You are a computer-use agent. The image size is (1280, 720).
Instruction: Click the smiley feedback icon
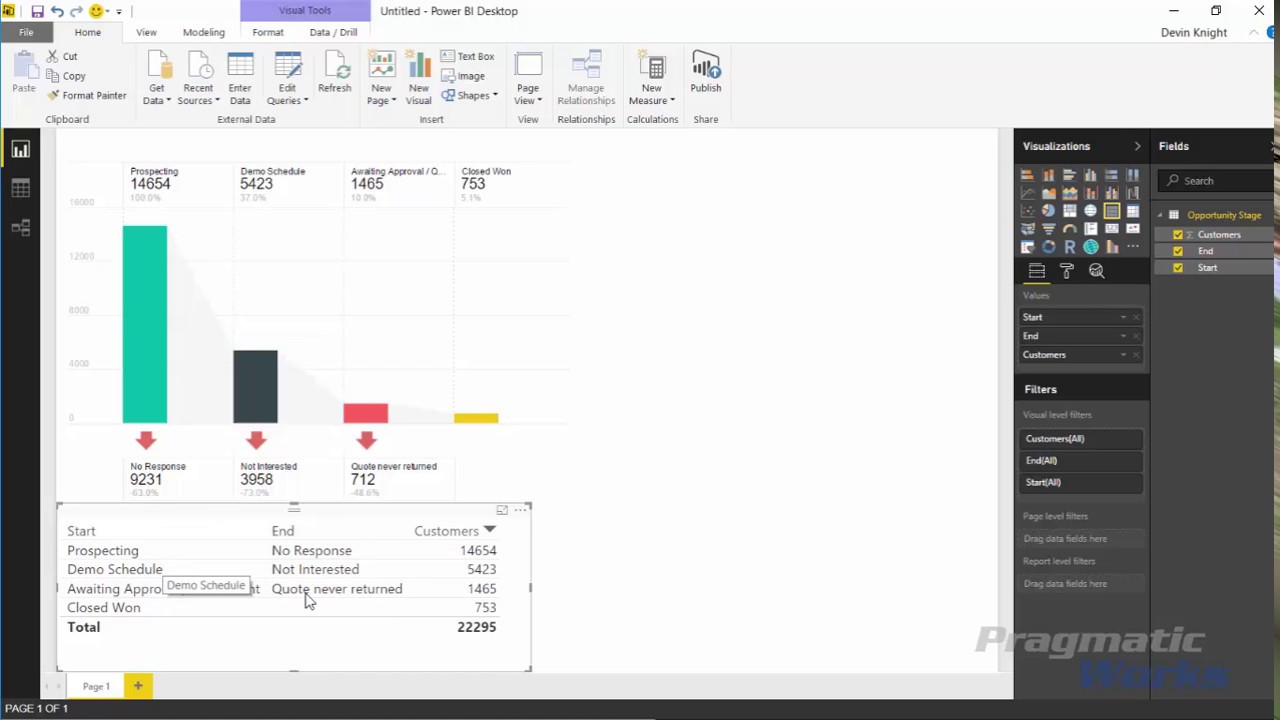96,11
